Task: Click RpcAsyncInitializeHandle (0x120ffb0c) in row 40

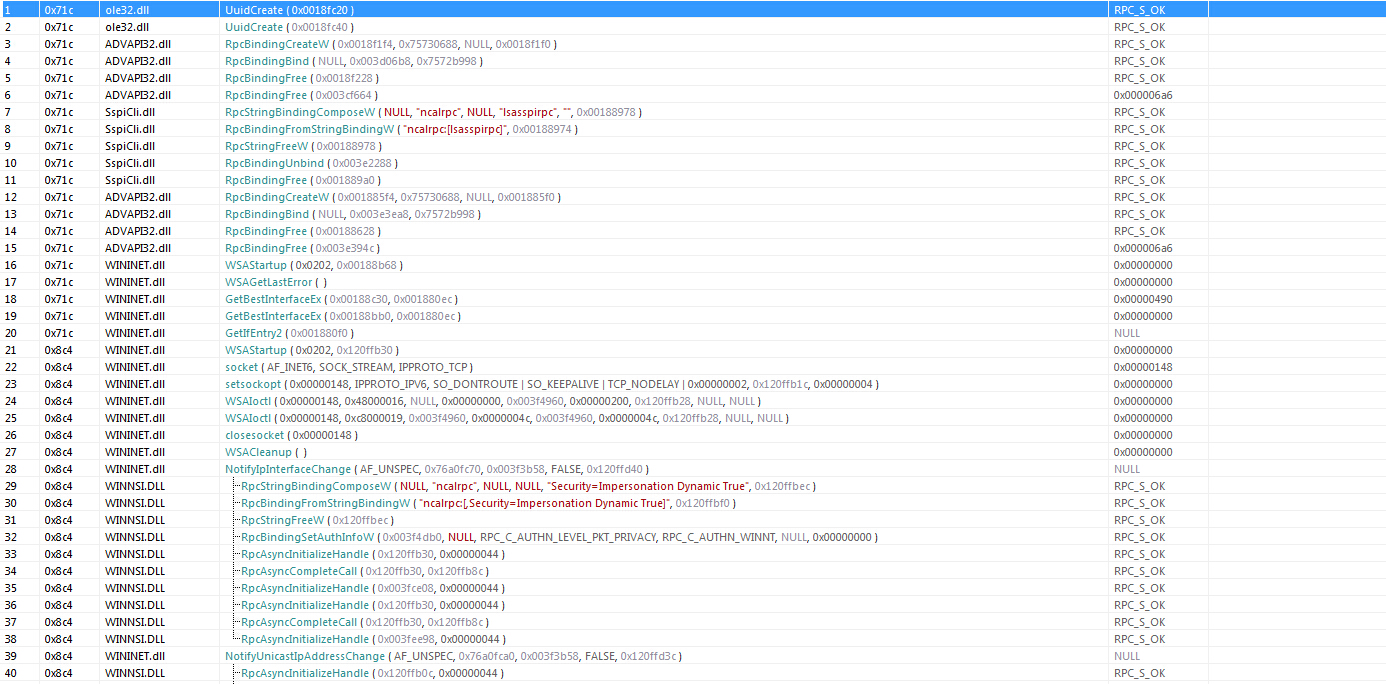Action: [373, 673]
